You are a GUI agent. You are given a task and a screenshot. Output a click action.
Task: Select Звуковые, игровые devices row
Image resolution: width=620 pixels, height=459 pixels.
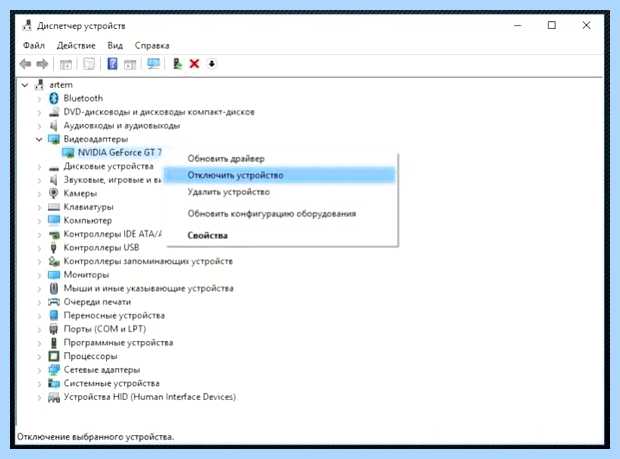[113, 180]
